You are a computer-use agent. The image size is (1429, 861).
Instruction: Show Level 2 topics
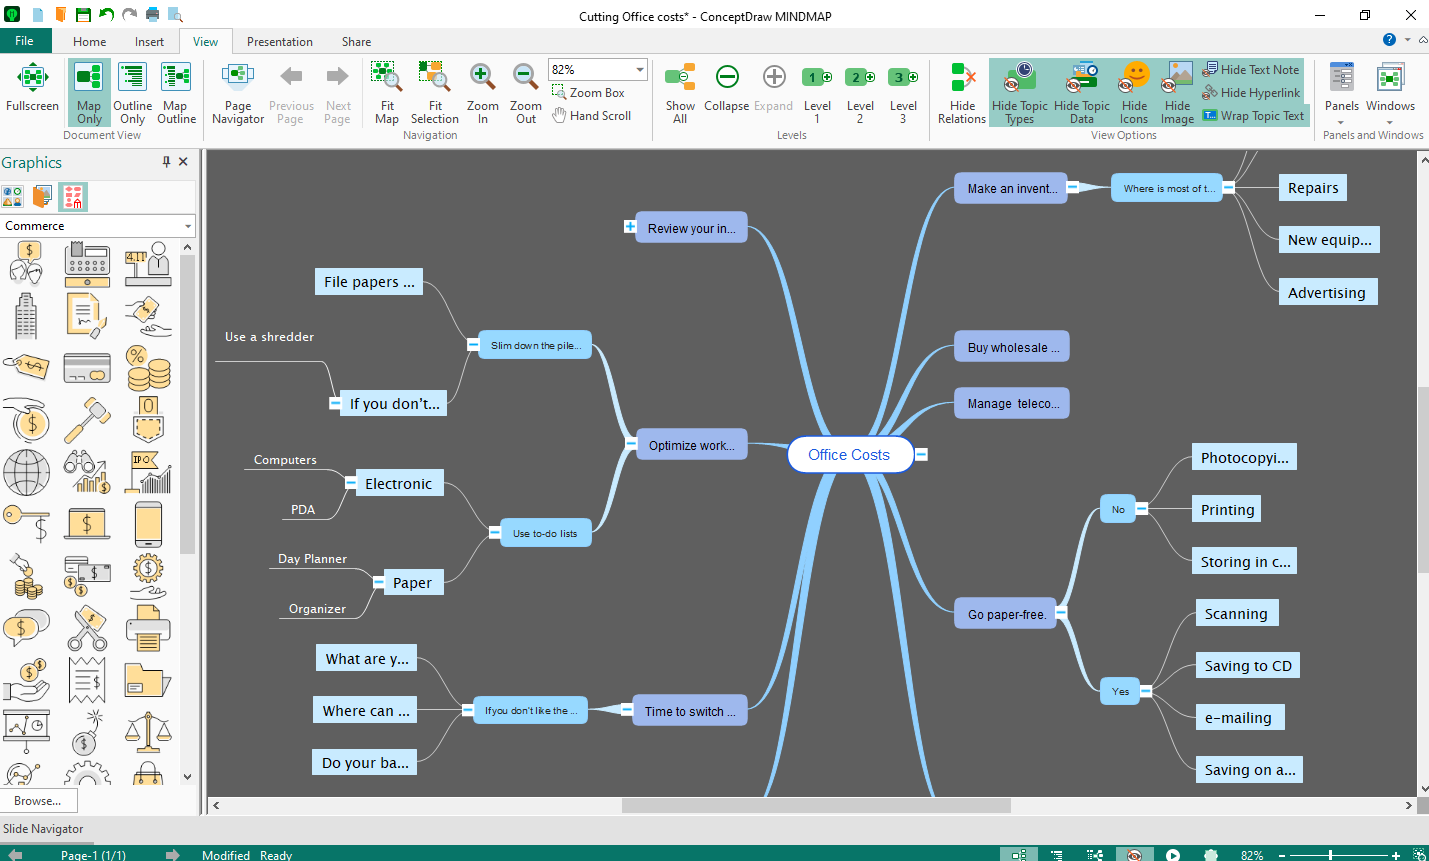tap(860, 92)
